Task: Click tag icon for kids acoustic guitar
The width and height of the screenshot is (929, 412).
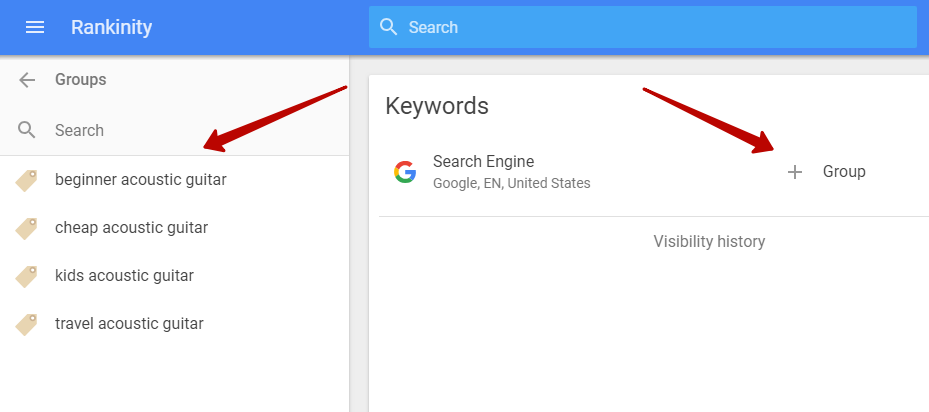Action: [x=26, y=276]
